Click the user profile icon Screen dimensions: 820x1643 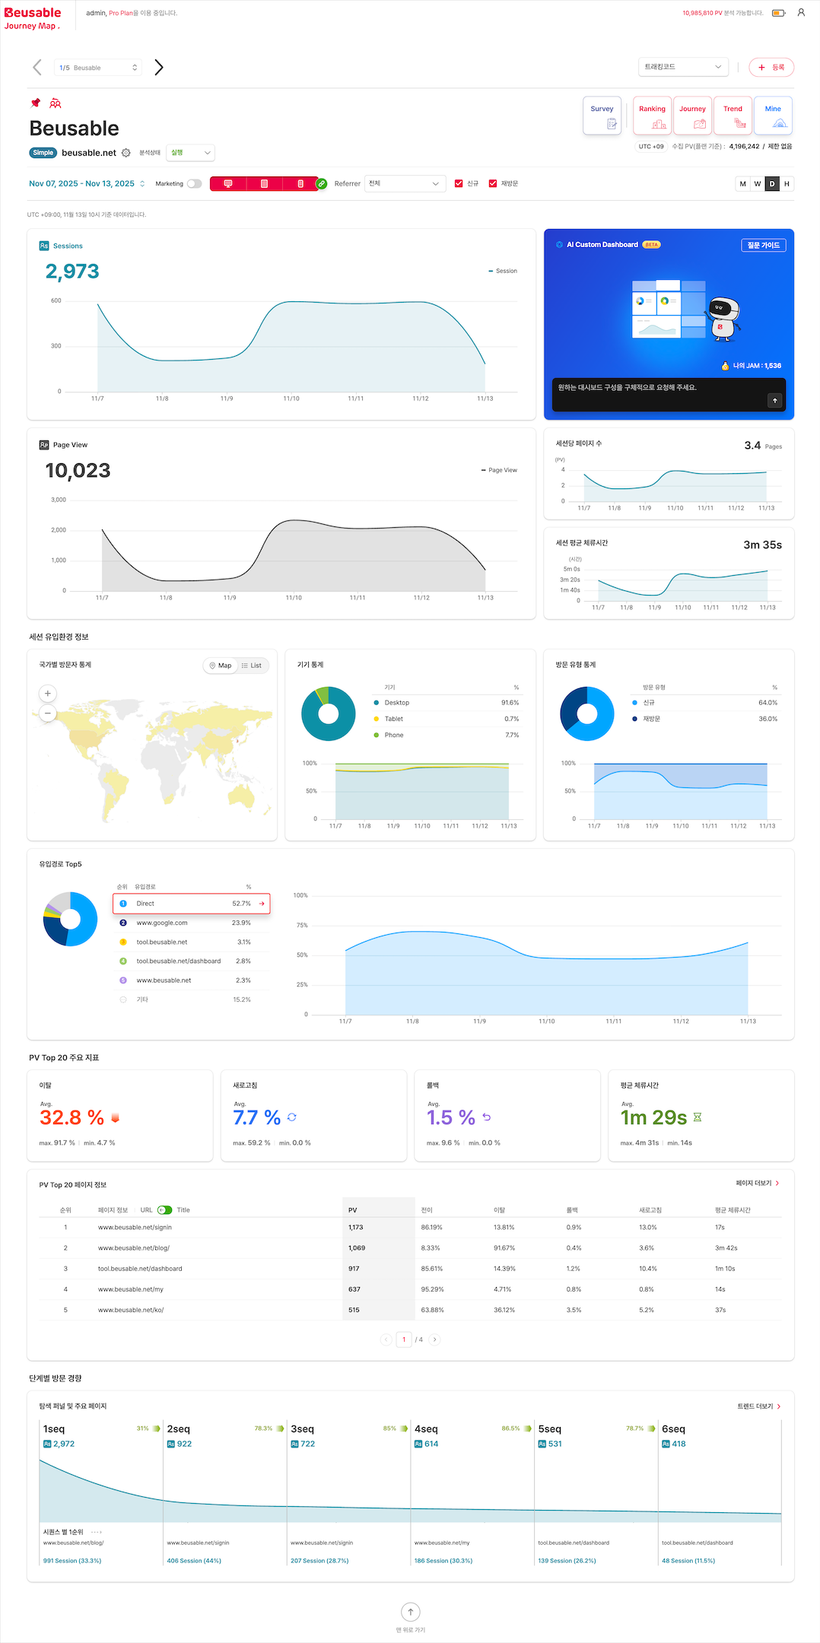801,13
